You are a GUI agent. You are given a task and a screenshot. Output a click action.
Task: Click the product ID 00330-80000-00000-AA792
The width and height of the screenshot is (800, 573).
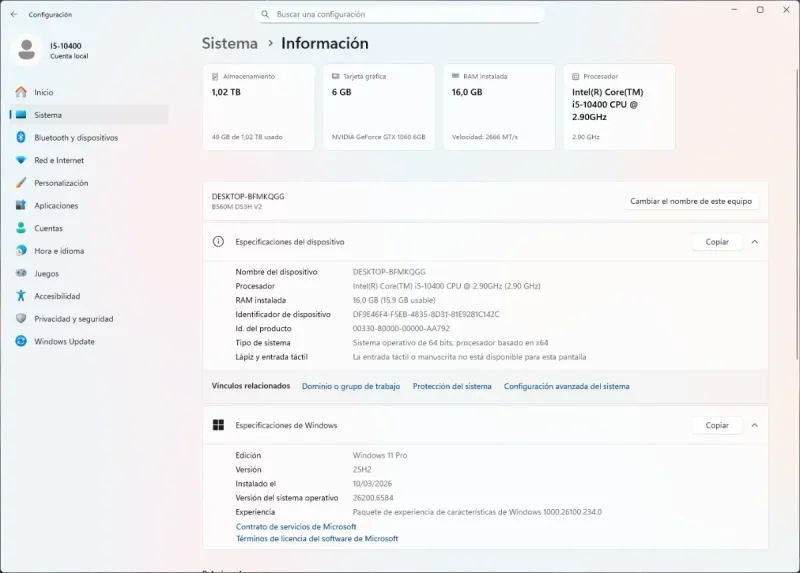click(401, 329)
